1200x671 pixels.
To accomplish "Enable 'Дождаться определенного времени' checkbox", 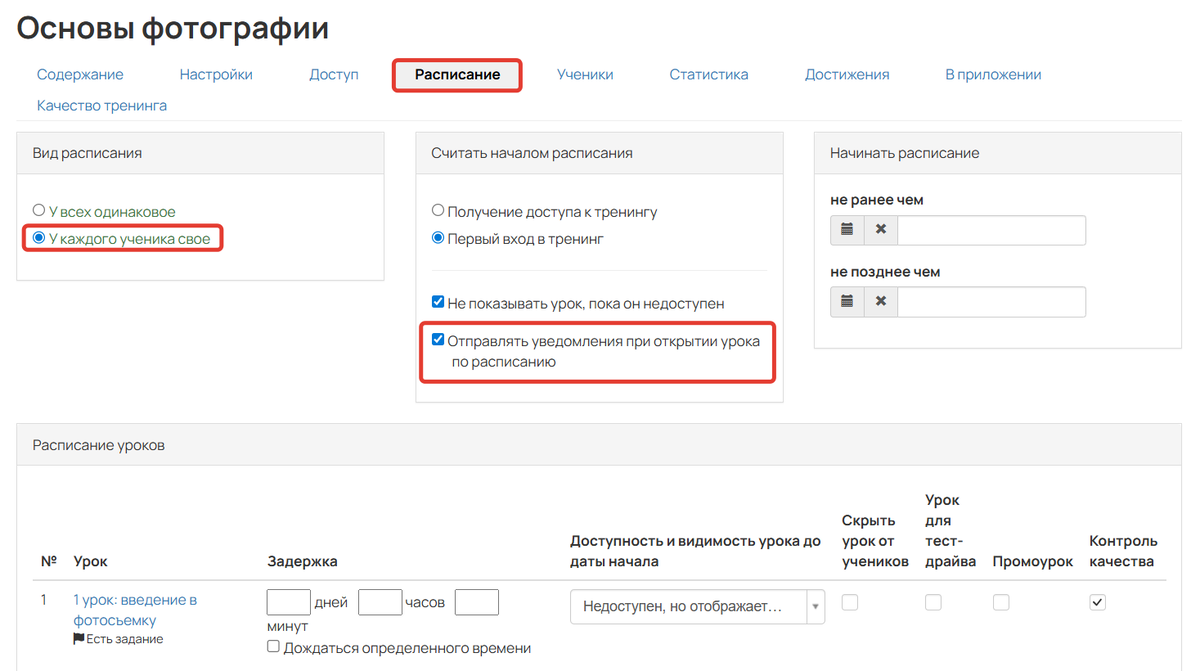I will click(274, 647).
